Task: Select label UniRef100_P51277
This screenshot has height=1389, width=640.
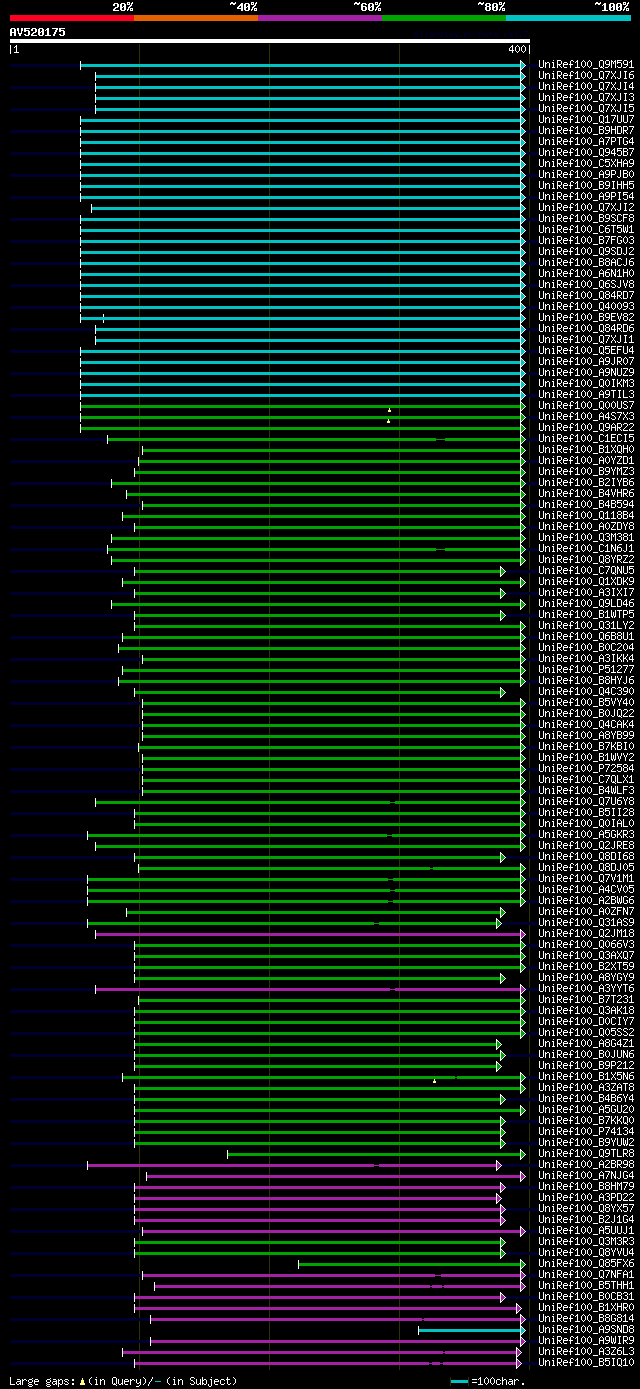Action: click(x=586, y=669)
